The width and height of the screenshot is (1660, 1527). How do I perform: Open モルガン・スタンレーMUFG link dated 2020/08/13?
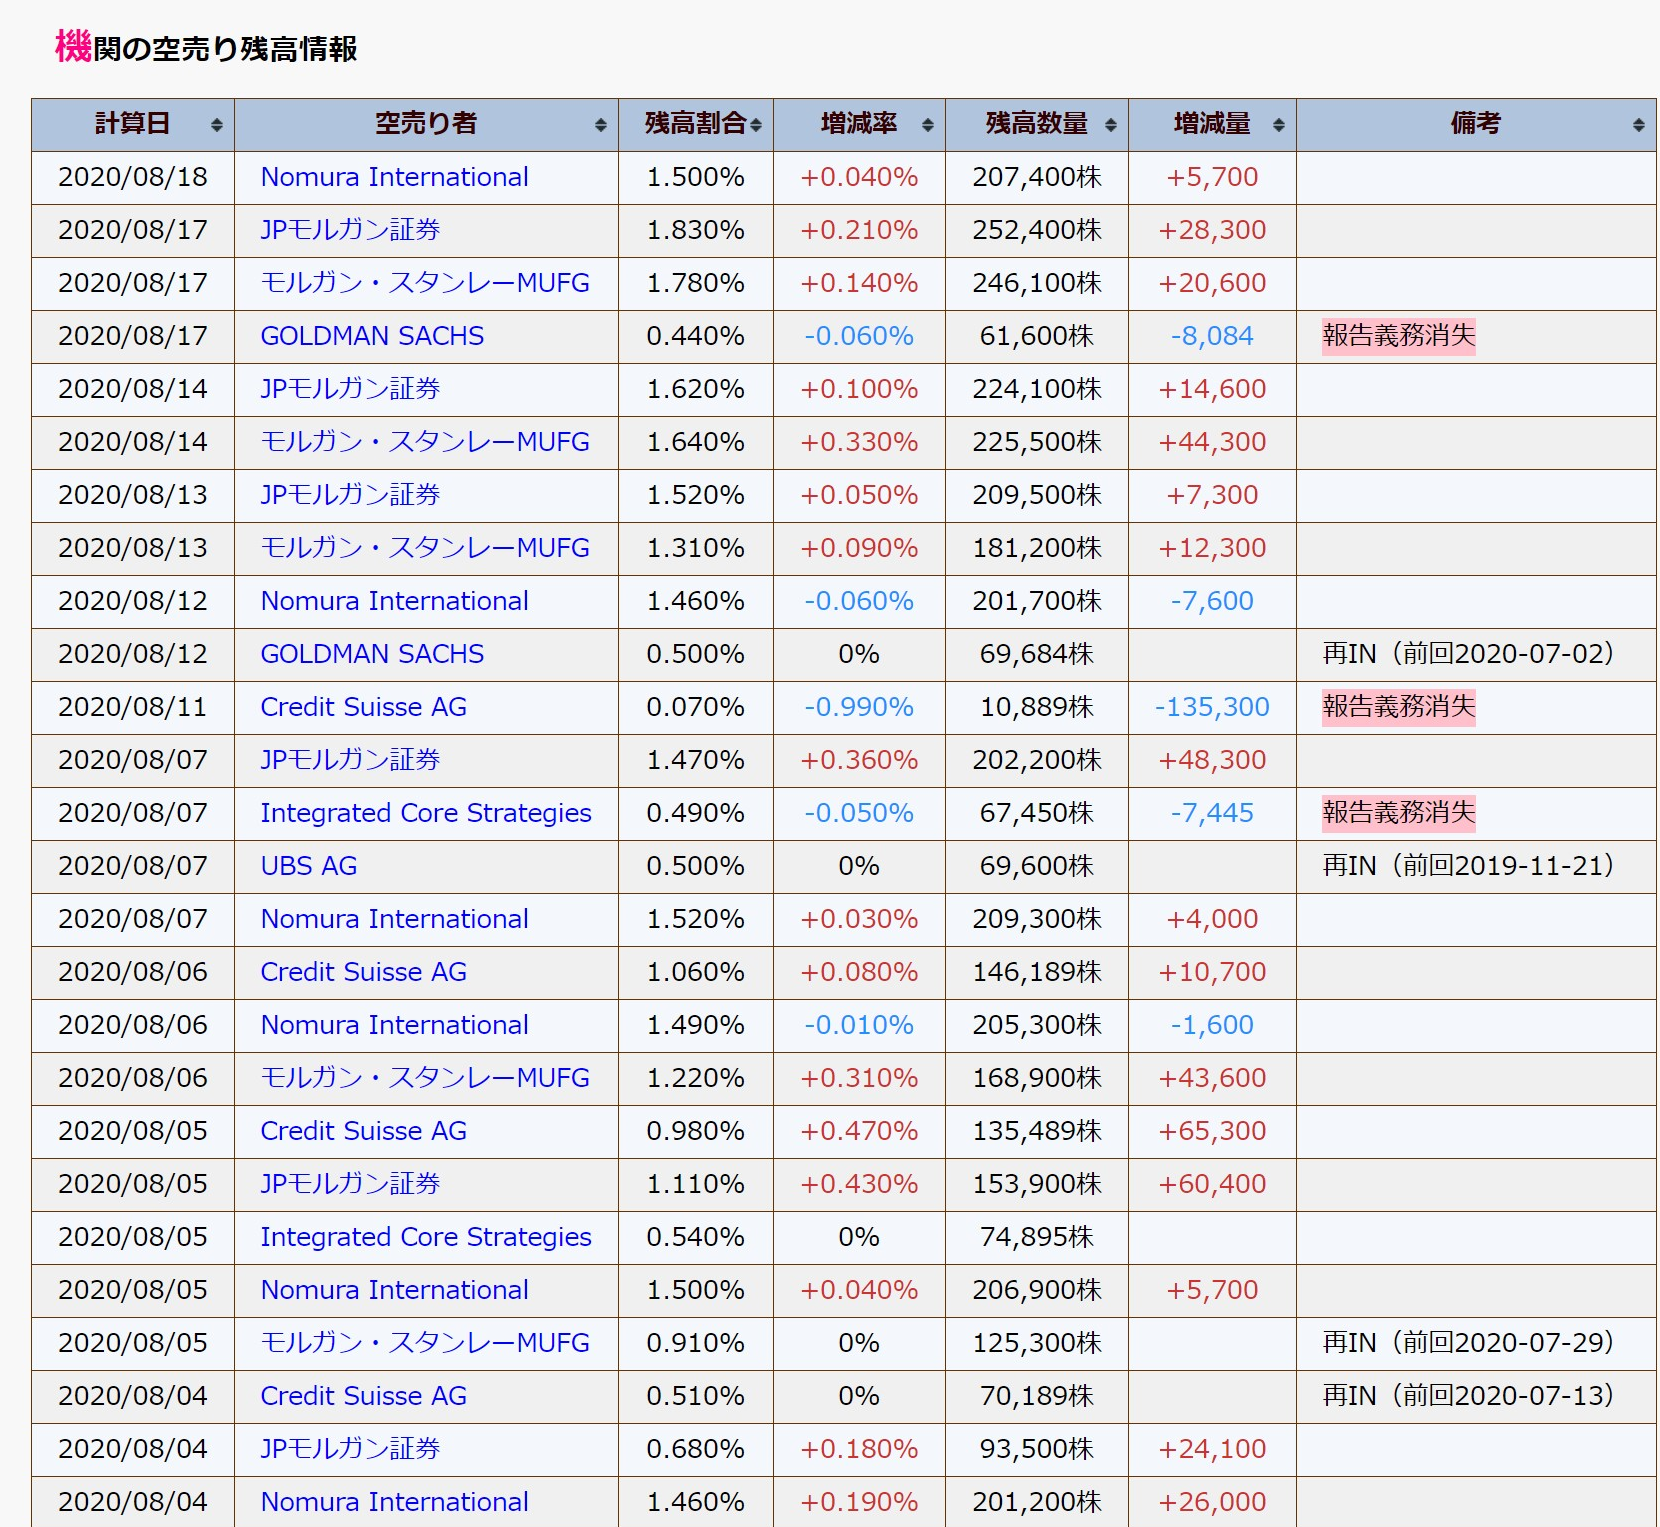[x=425, y=548]
